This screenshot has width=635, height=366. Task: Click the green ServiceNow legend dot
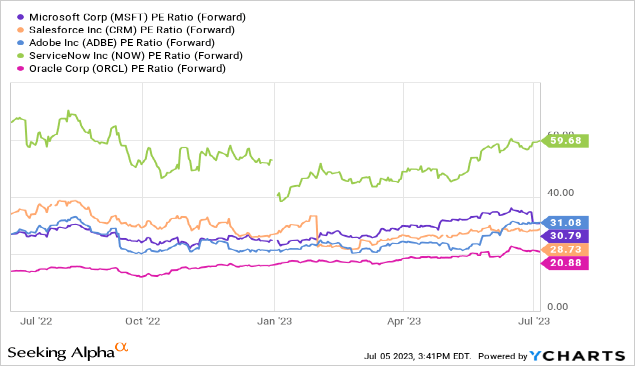tap(20, 56)
